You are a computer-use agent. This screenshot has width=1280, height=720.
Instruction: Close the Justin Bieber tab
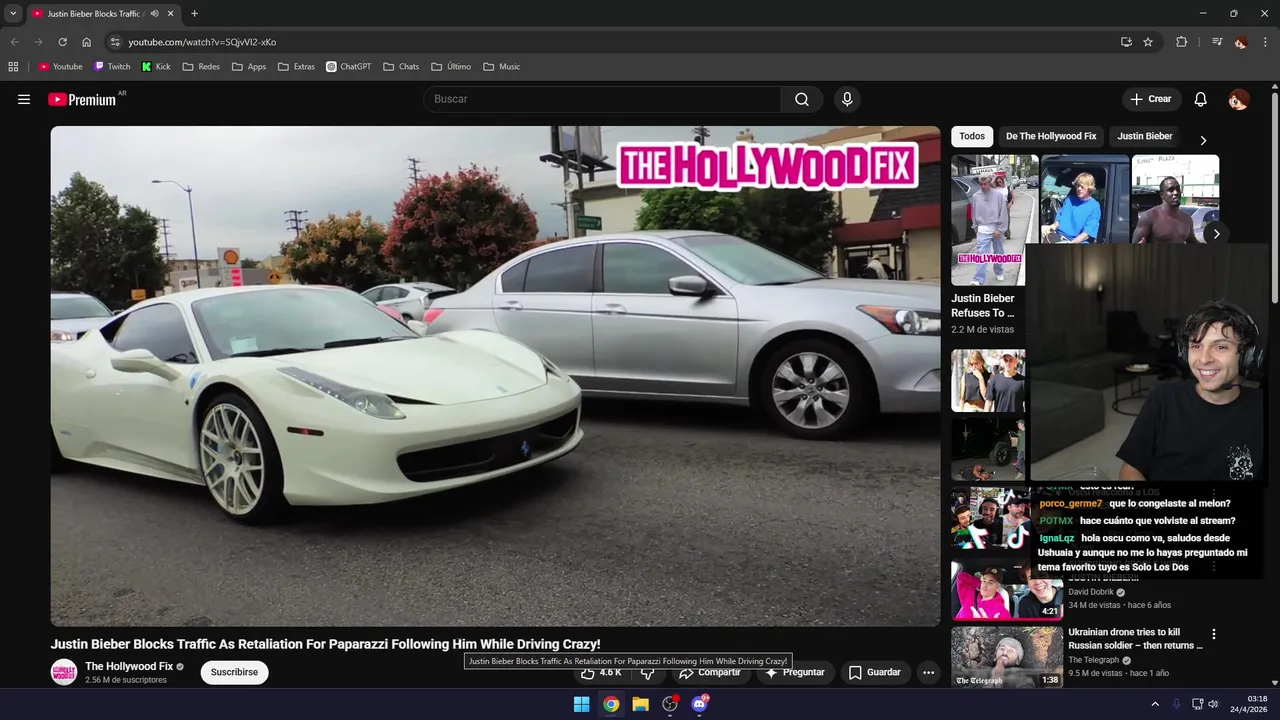tap(171, 14)
